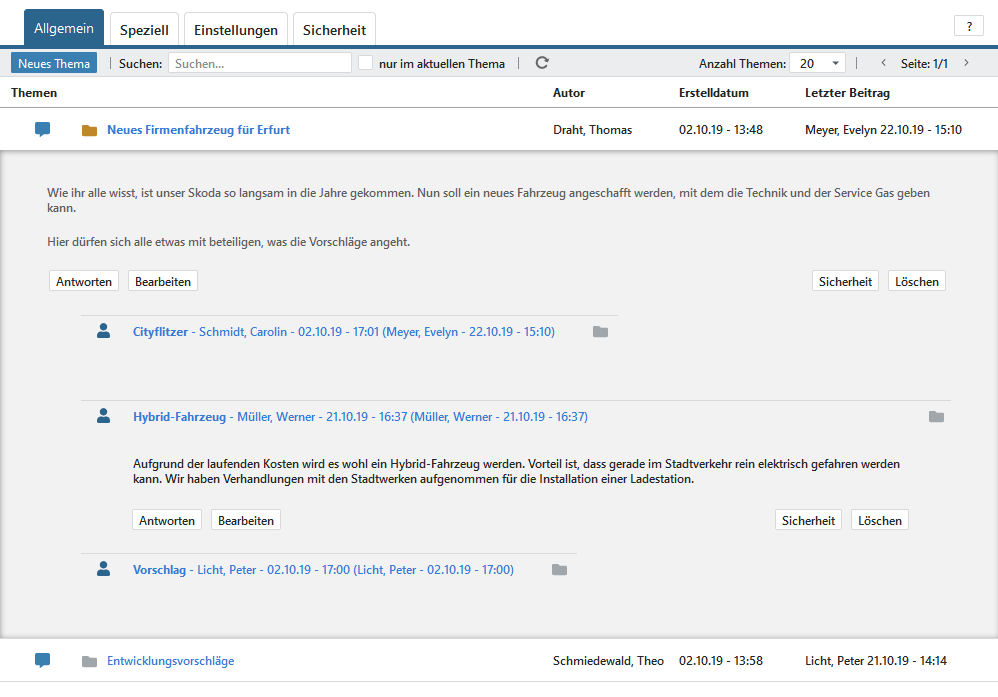The image size is (998, 697).
Task: Click speech bubble icon beside Neues Firmenfahrzeug
Action: pyautogui.click(x=42, y=130)
